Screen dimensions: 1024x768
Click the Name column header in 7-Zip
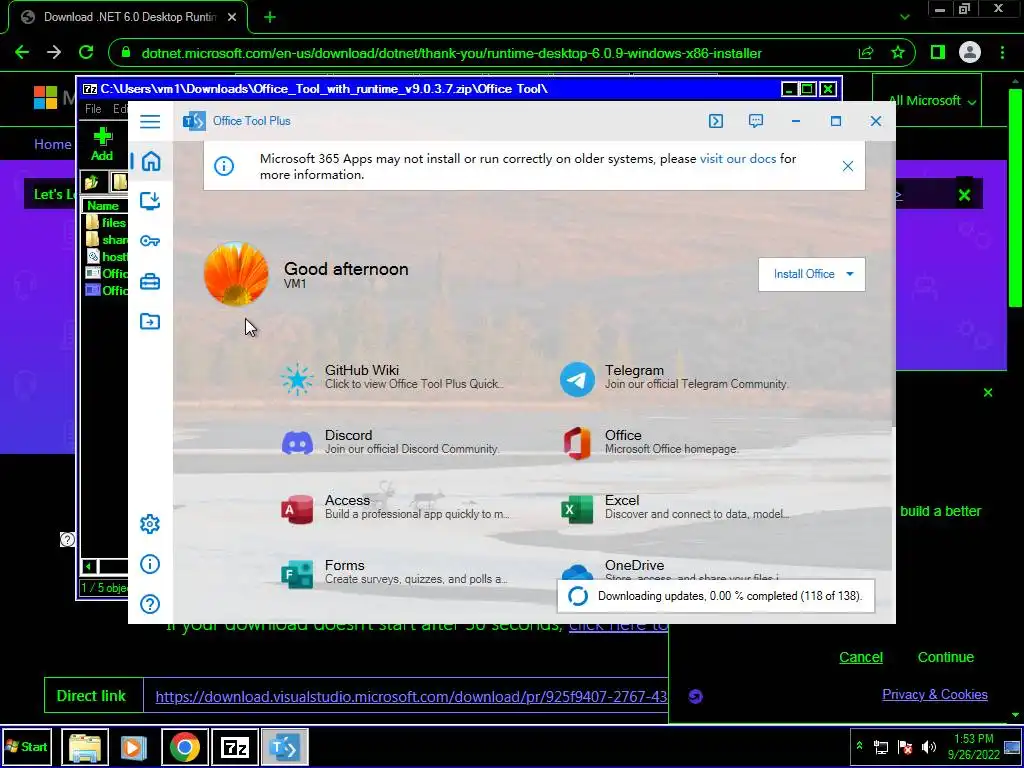tap(103, 205)
